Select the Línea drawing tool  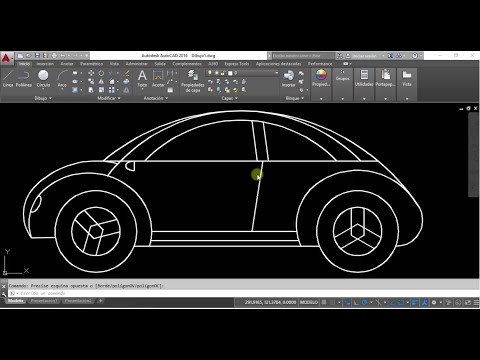(8, 79)
